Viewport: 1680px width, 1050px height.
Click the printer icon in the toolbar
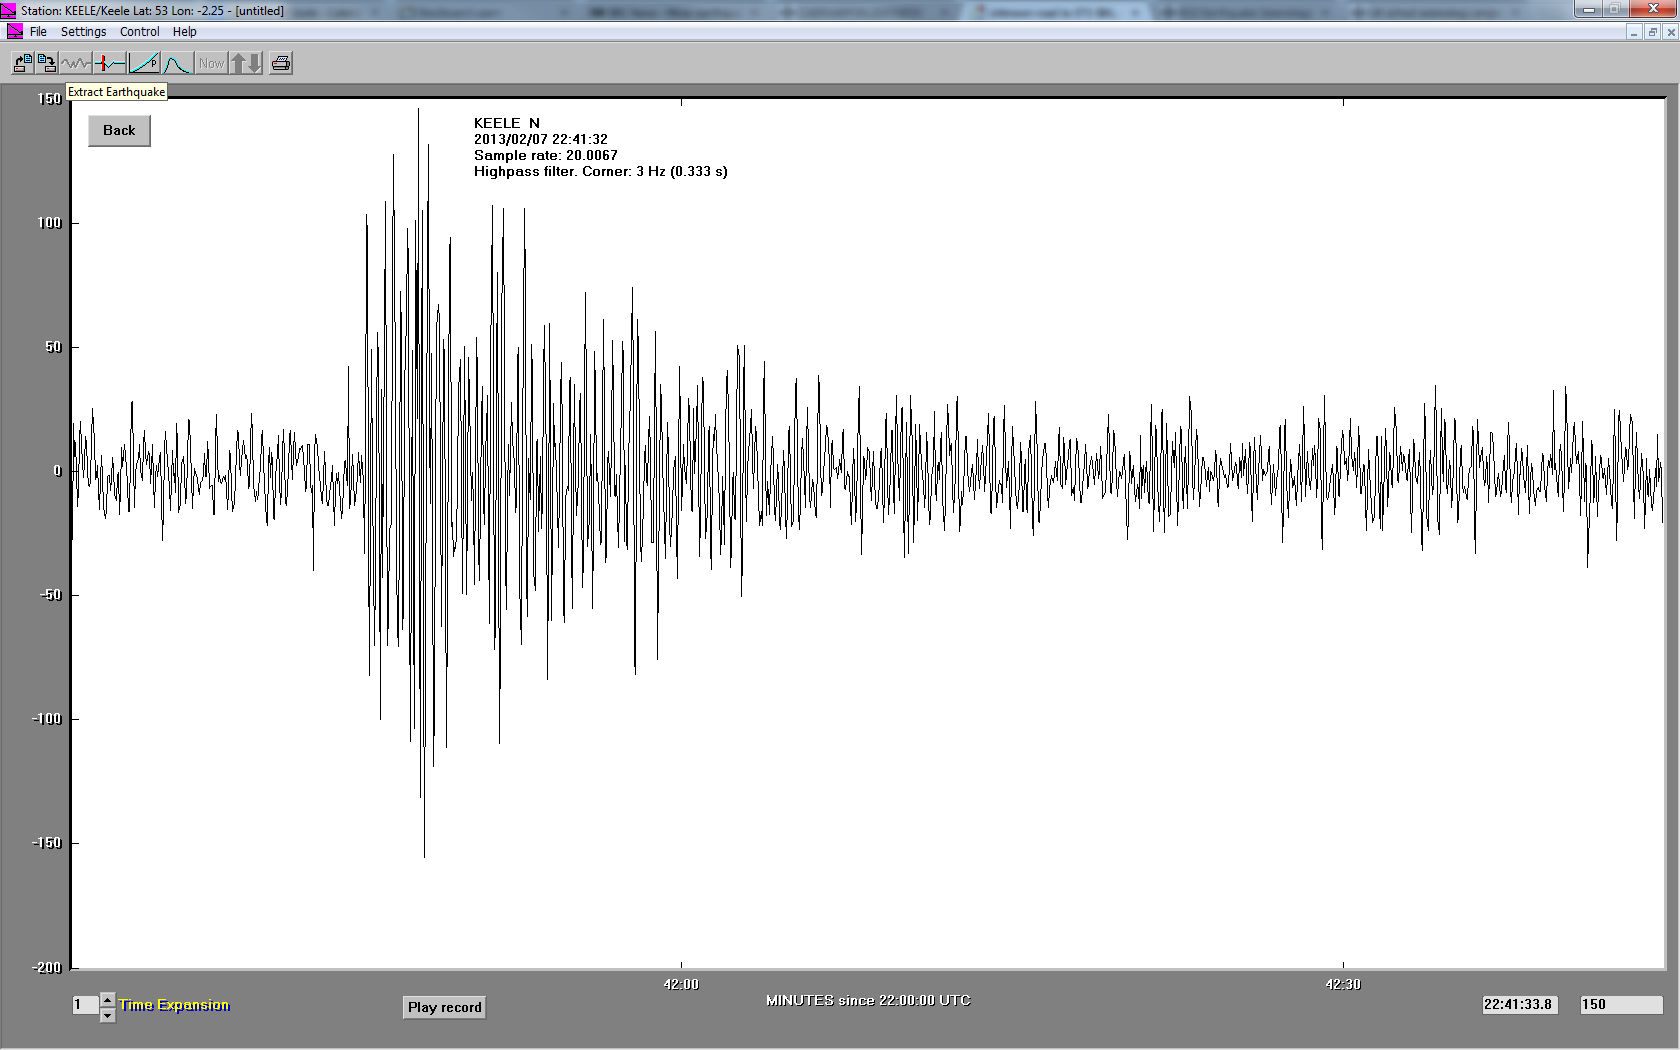pyautogui.click(x=281, y=63)
